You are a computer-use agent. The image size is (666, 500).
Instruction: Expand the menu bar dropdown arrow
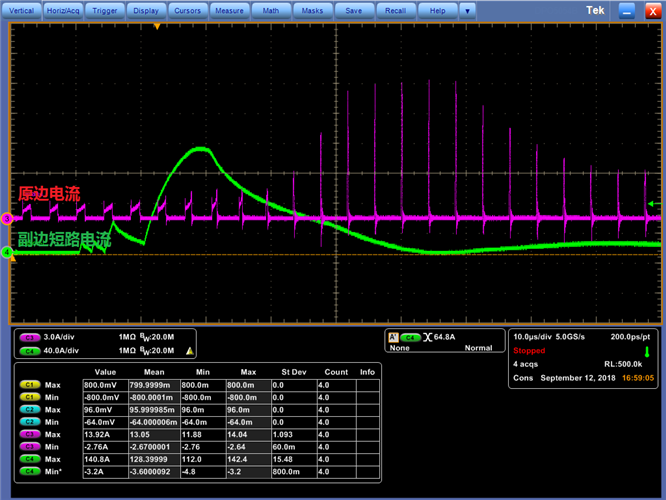tap(467, 10)
